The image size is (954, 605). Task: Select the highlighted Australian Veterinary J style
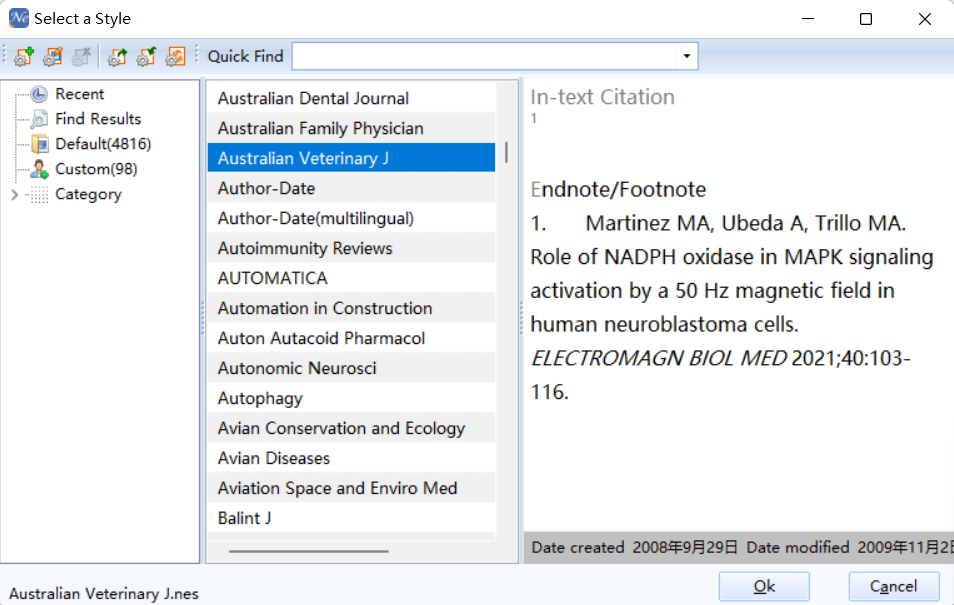(351, 158)
